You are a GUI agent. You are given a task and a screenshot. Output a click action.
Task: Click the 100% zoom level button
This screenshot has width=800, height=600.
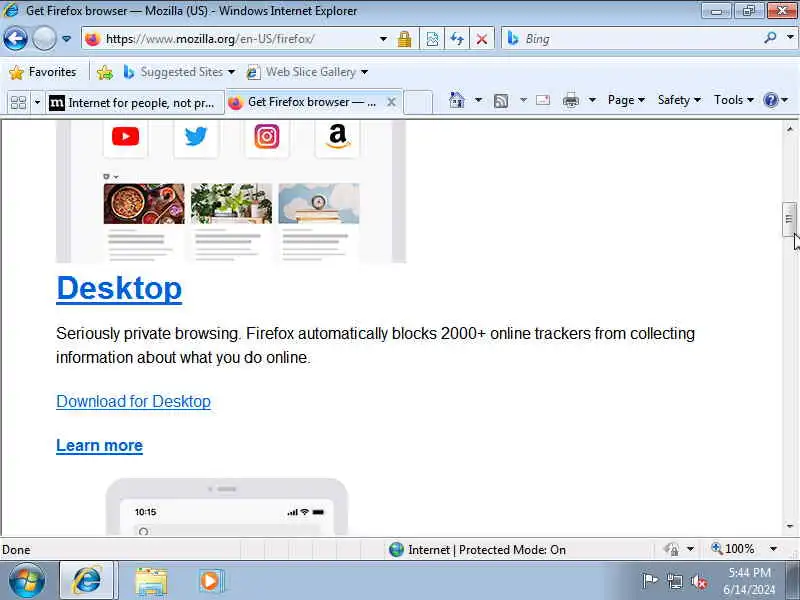pyautogui.click(x=733, y=549)
